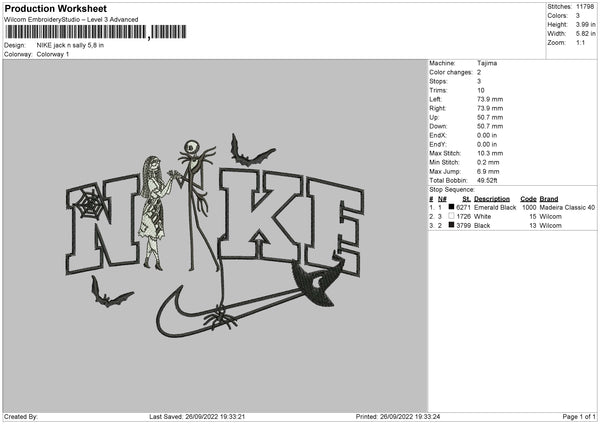600x424 pixels.
Task: Click the Min Stitch value 0.2 mm
Action: [x=488, y=163]
